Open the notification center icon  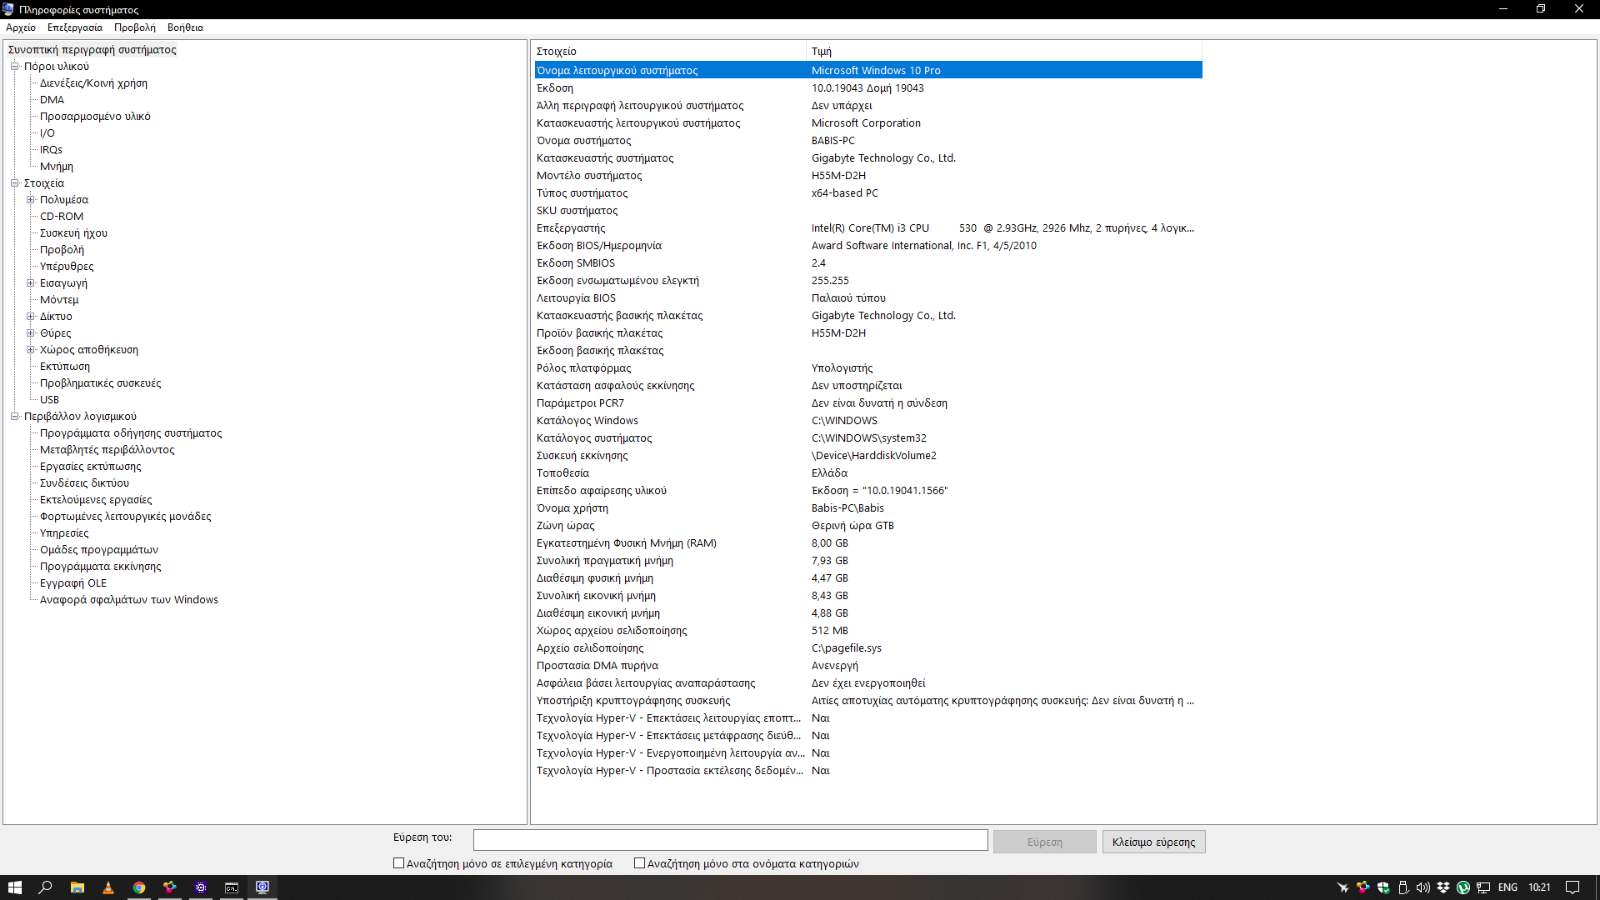[x=1572, y=887]
